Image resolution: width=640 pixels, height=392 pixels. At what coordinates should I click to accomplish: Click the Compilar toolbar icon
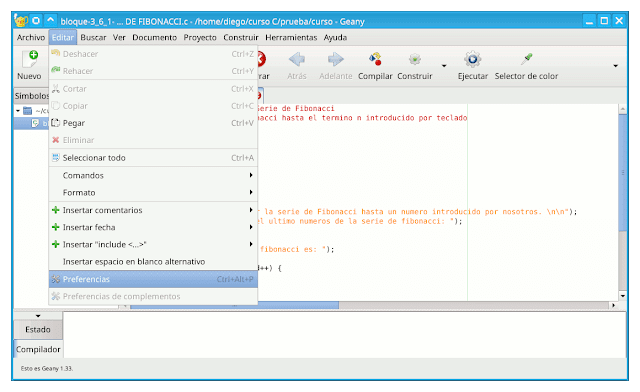pyautogui.click(x=375, y=60)
